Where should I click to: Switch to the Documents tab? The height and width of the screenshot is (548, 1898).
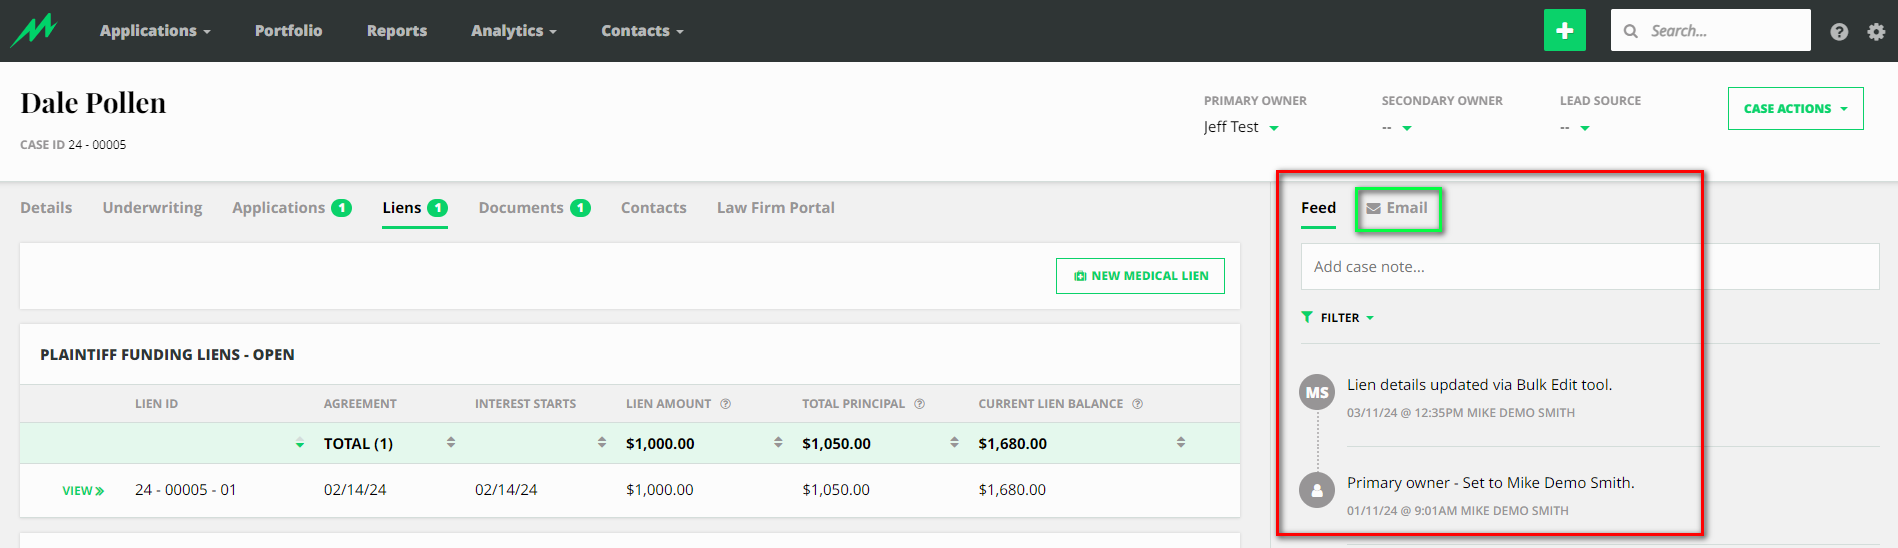coord(533,208)
